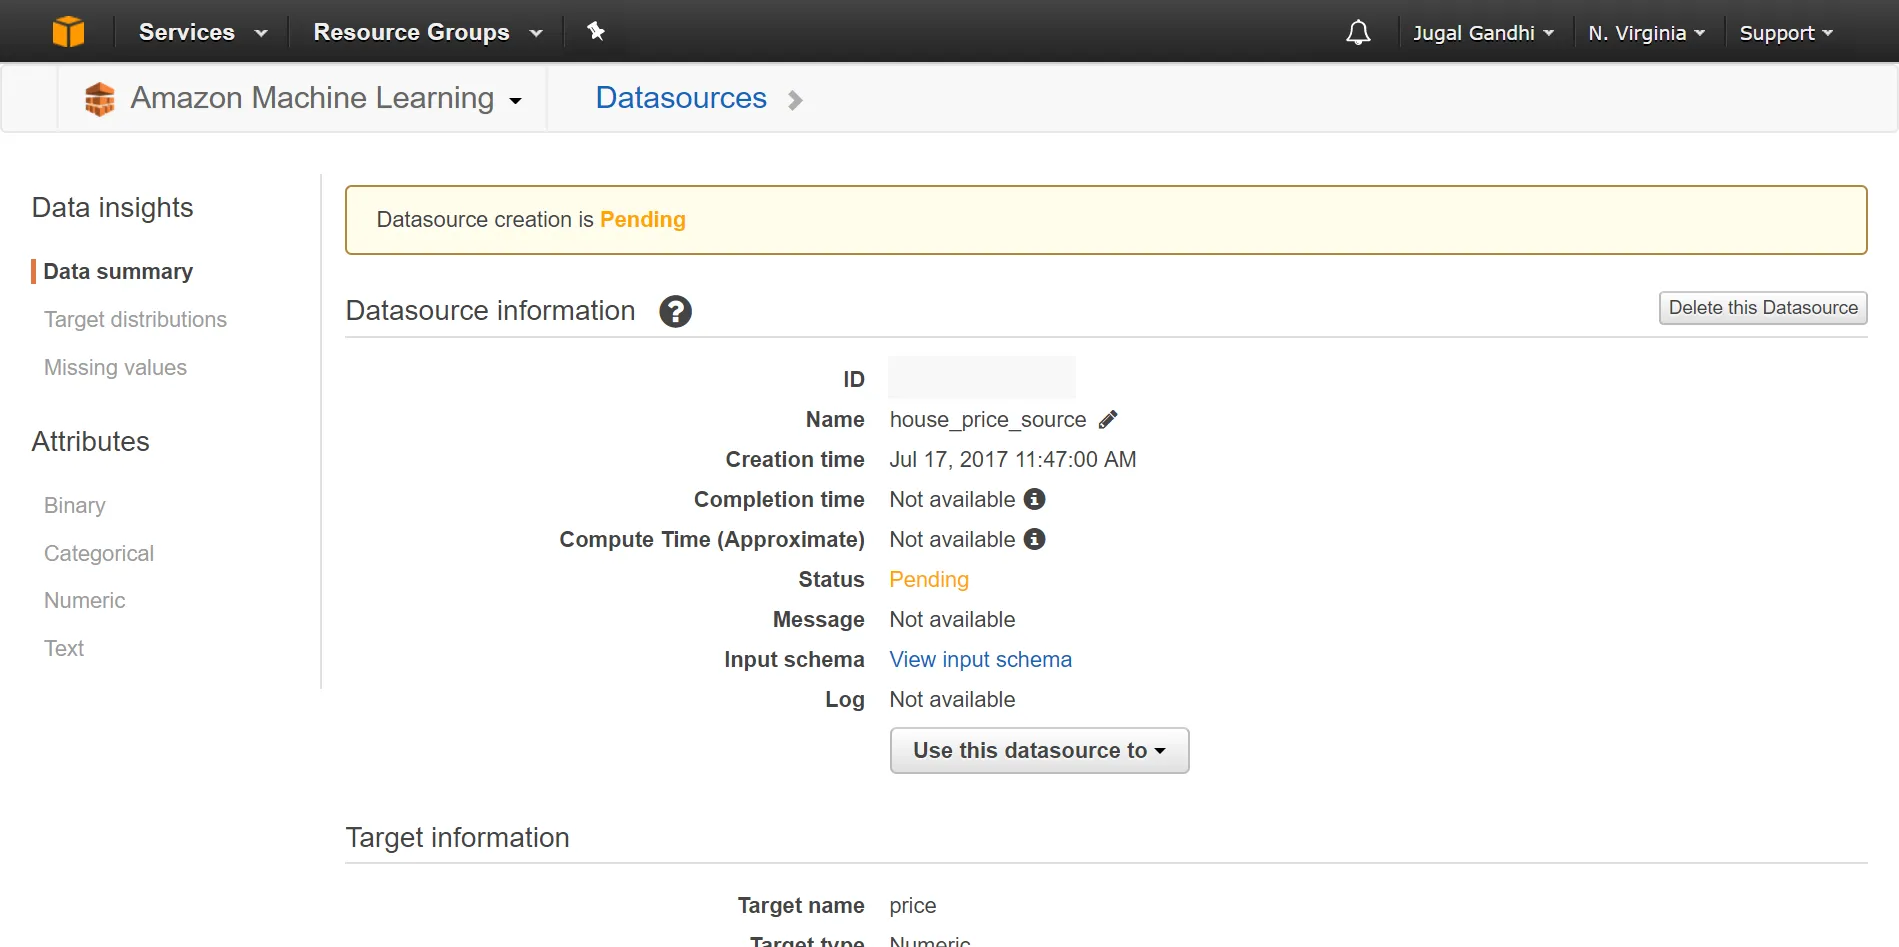Edit the datasource name with pencil icon

tap(1108, 420)
